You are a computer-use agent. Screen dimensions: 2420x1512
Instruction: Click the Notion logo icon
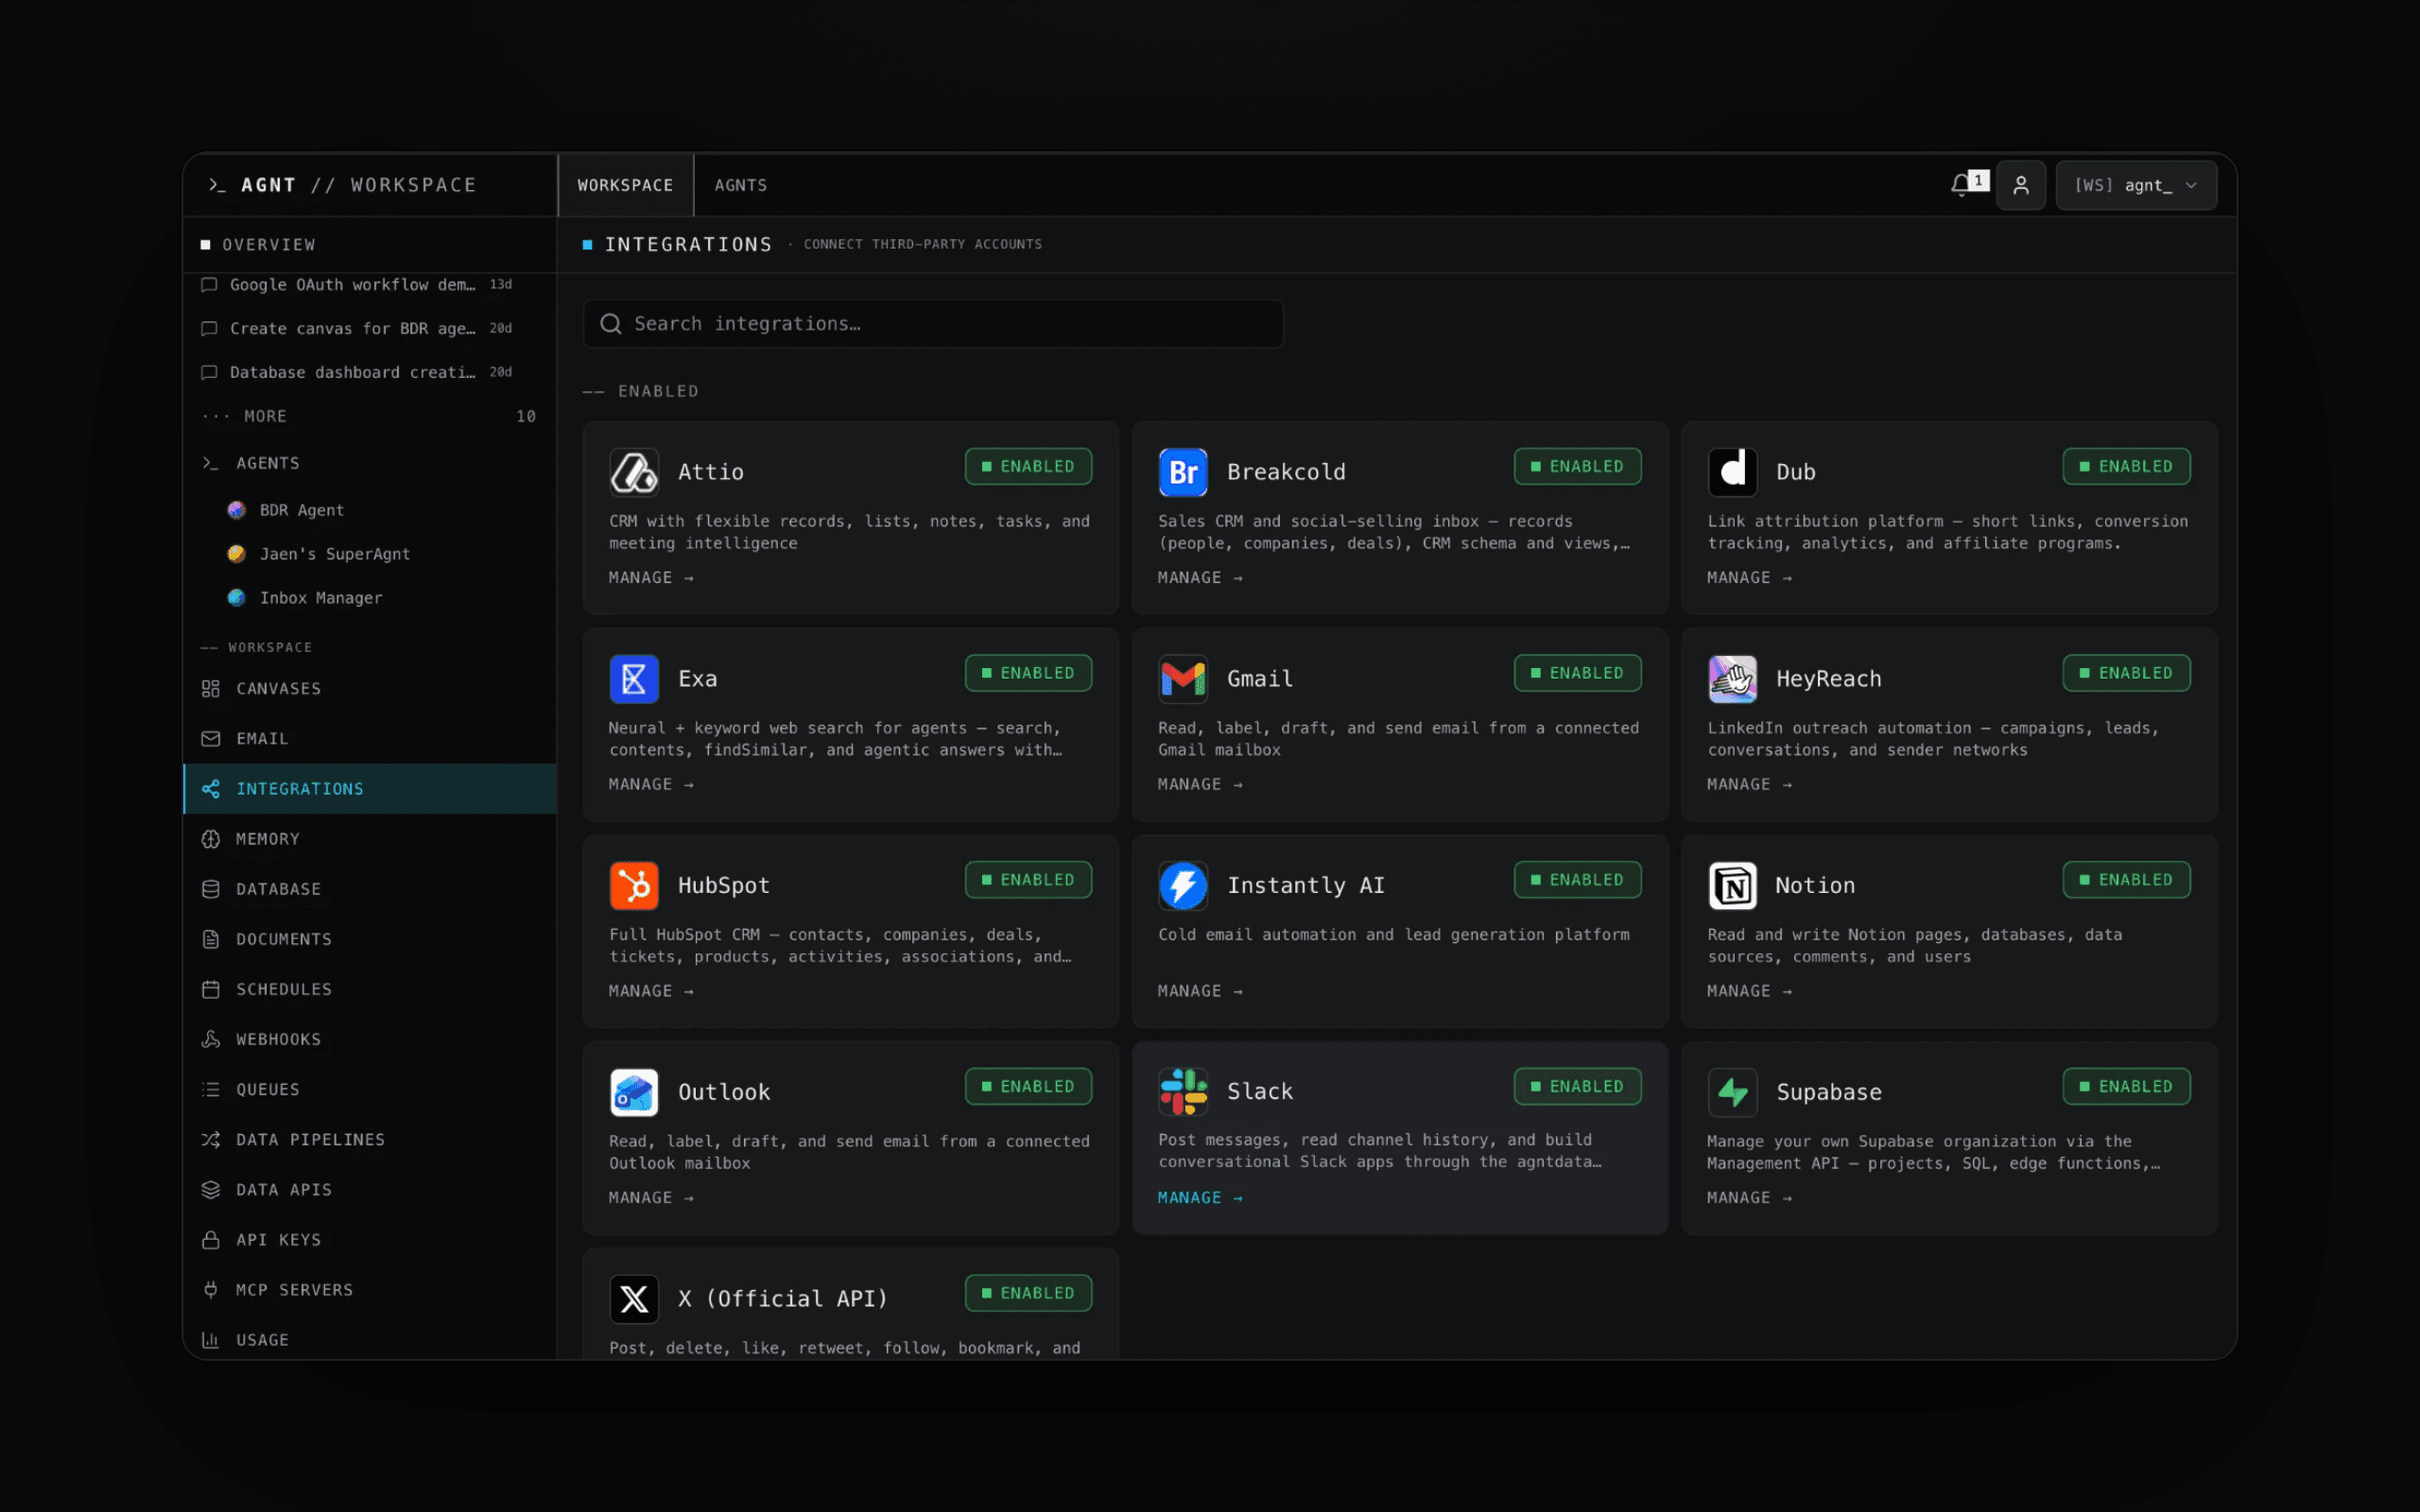pyautogui.click(x=1732, y=885)
